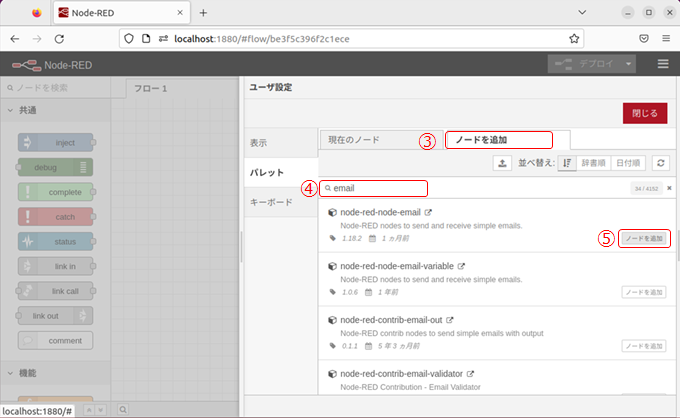Click the upload module icon button

(x=504, y=162)
